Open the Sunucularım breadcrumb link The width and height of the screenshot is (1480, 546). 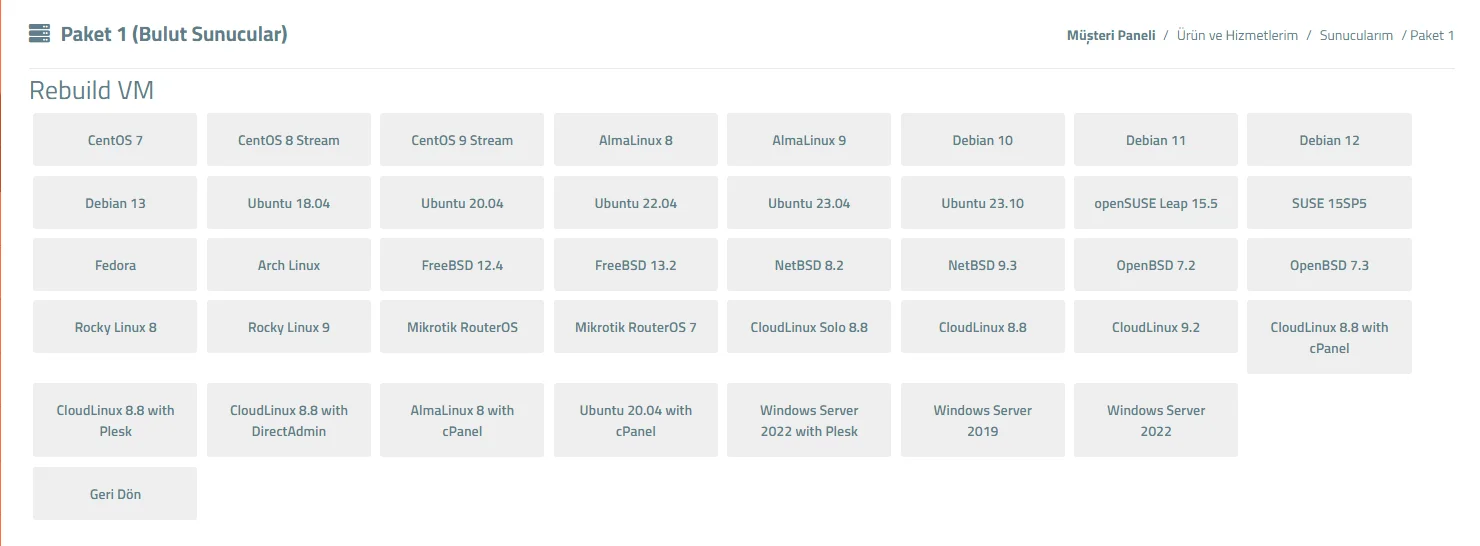pyautogui.click(x=1356, y=35)
